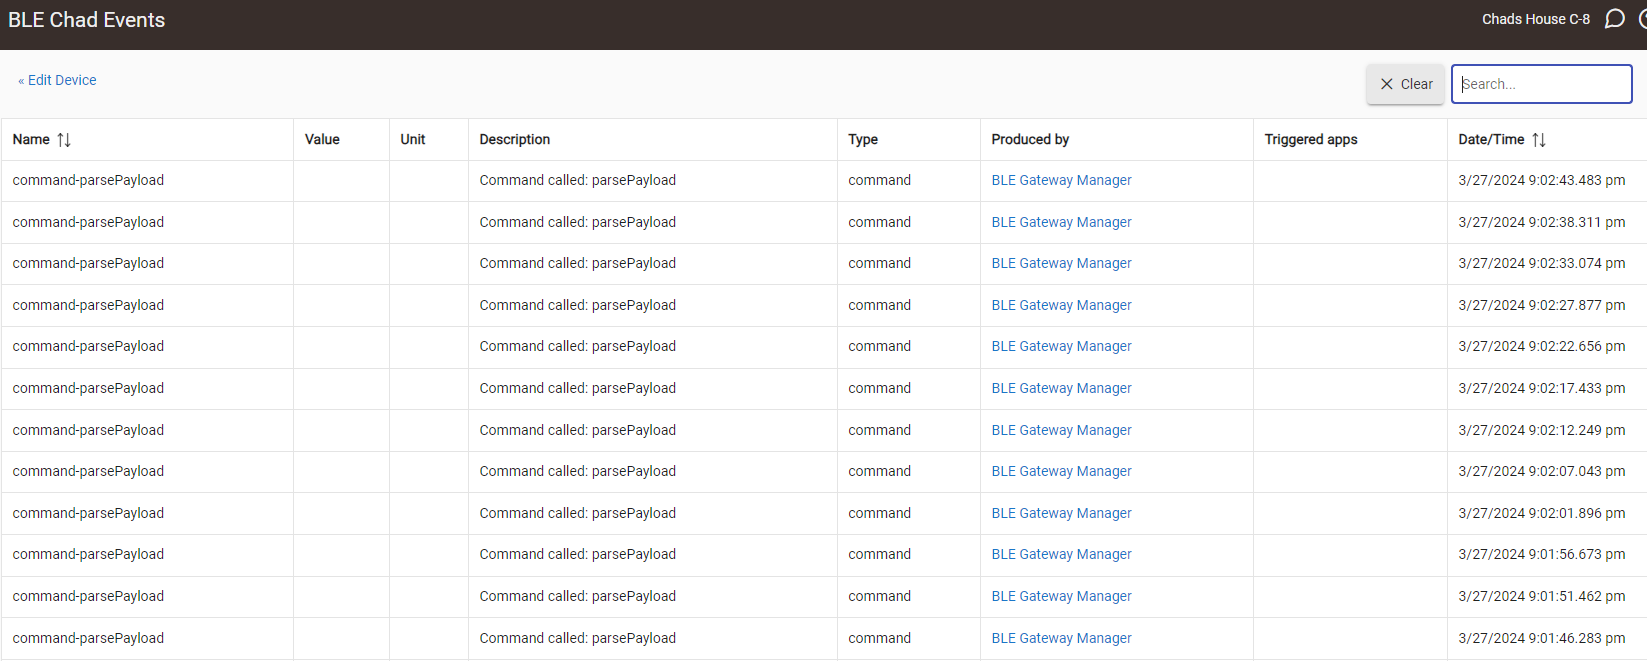Open BLE Gateway Manager link at 9:02:07.043
The width and height of the screenshot is (1647, 661).
(1061, 471)
